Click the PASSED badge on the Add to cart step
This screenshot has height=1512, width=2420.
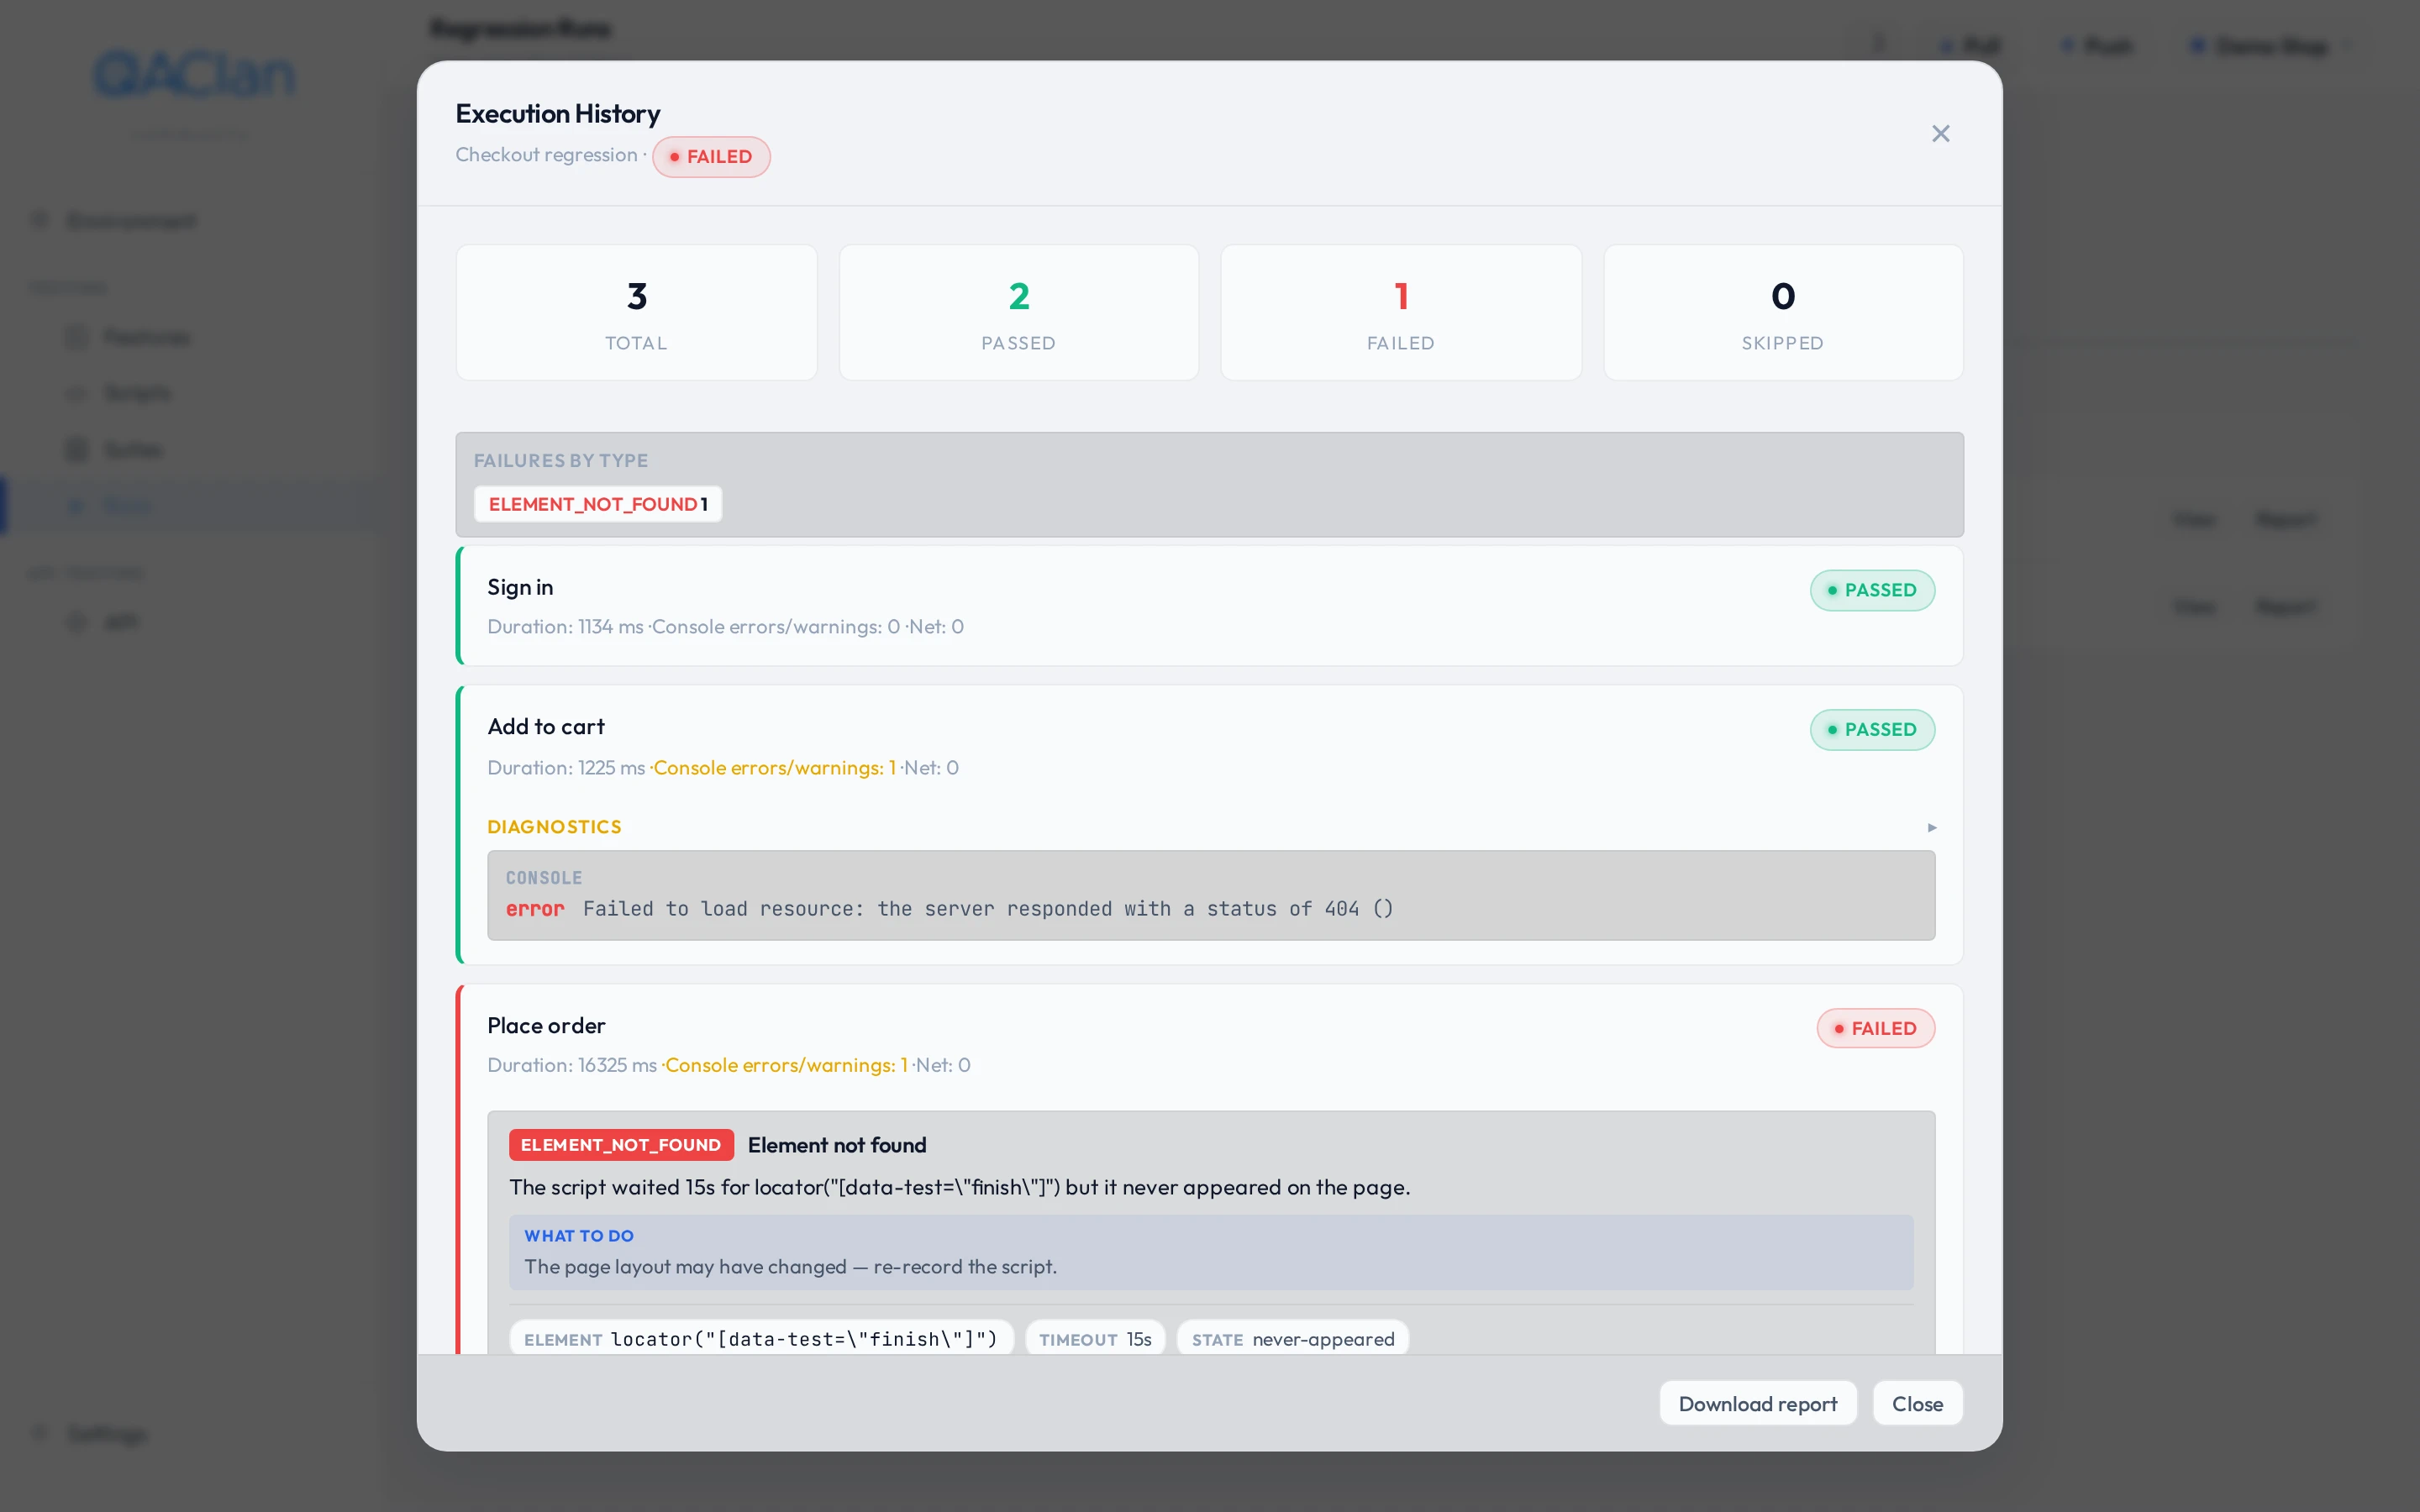[1872, 730]
